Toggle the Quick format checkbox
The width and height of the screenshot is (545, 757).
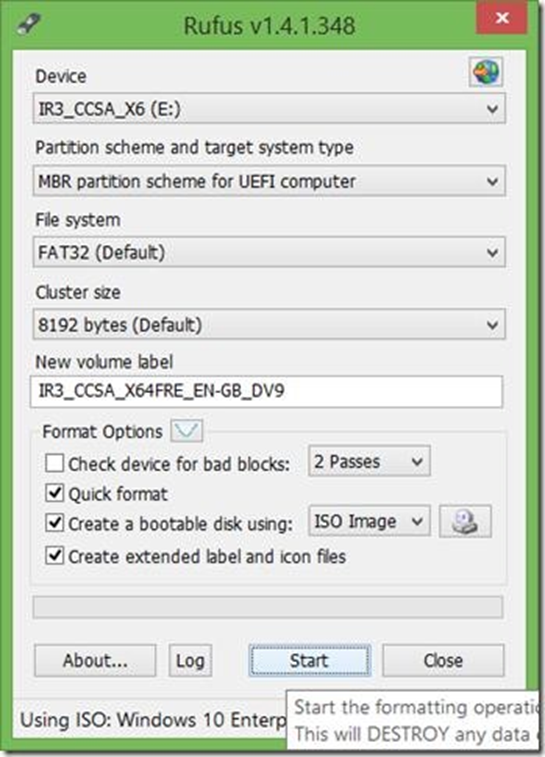(x=54, y=493)
